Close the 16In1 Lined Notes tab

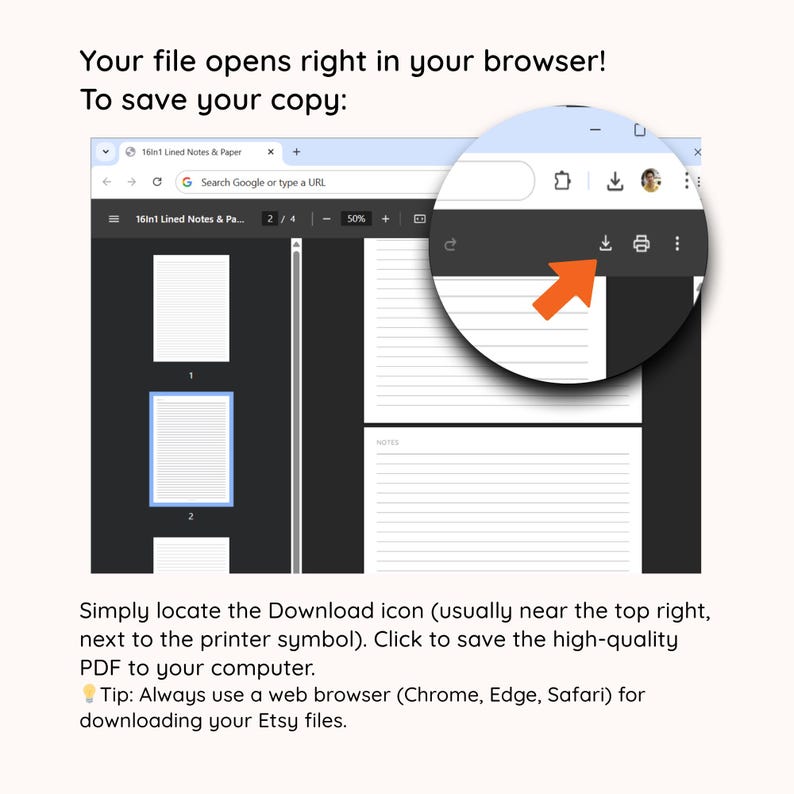270,151
